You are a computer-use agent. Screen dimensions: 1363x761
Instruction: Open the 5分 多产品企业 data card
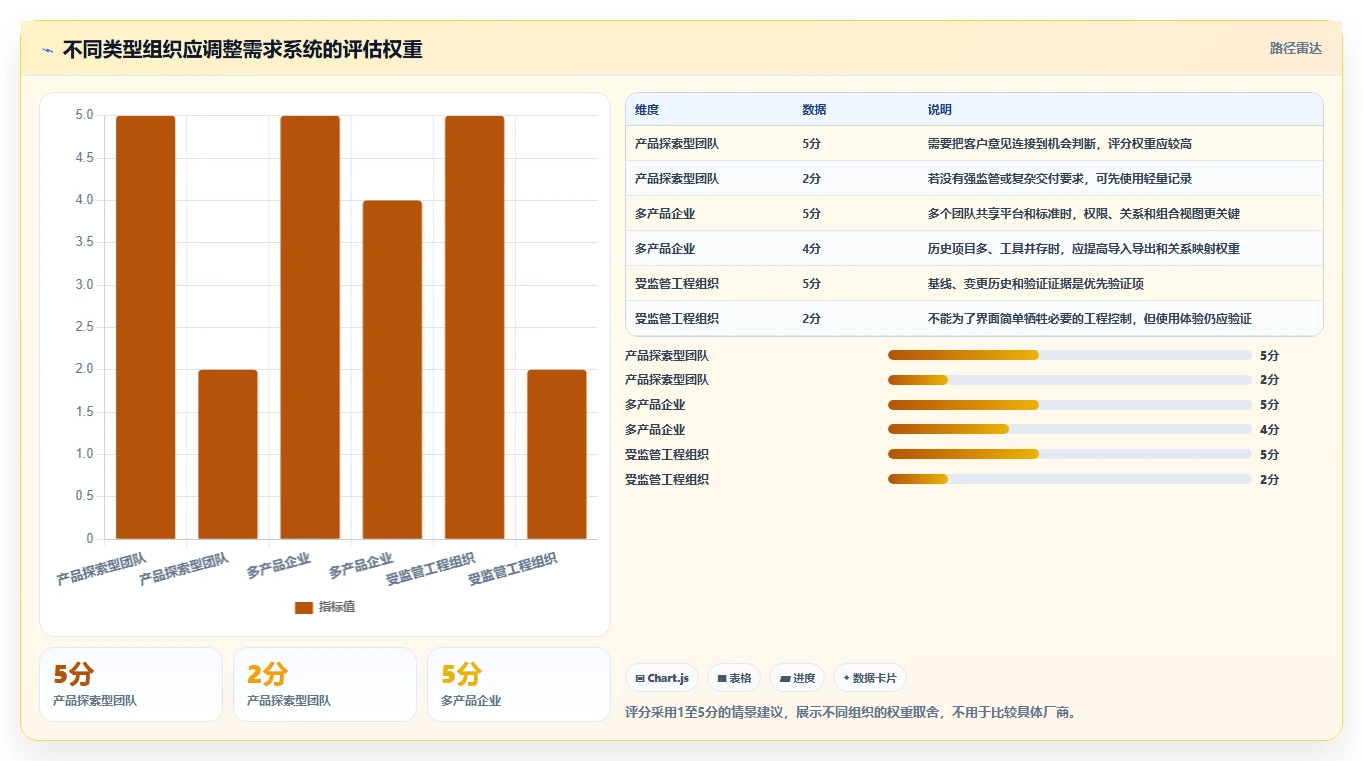click(519, 684)
